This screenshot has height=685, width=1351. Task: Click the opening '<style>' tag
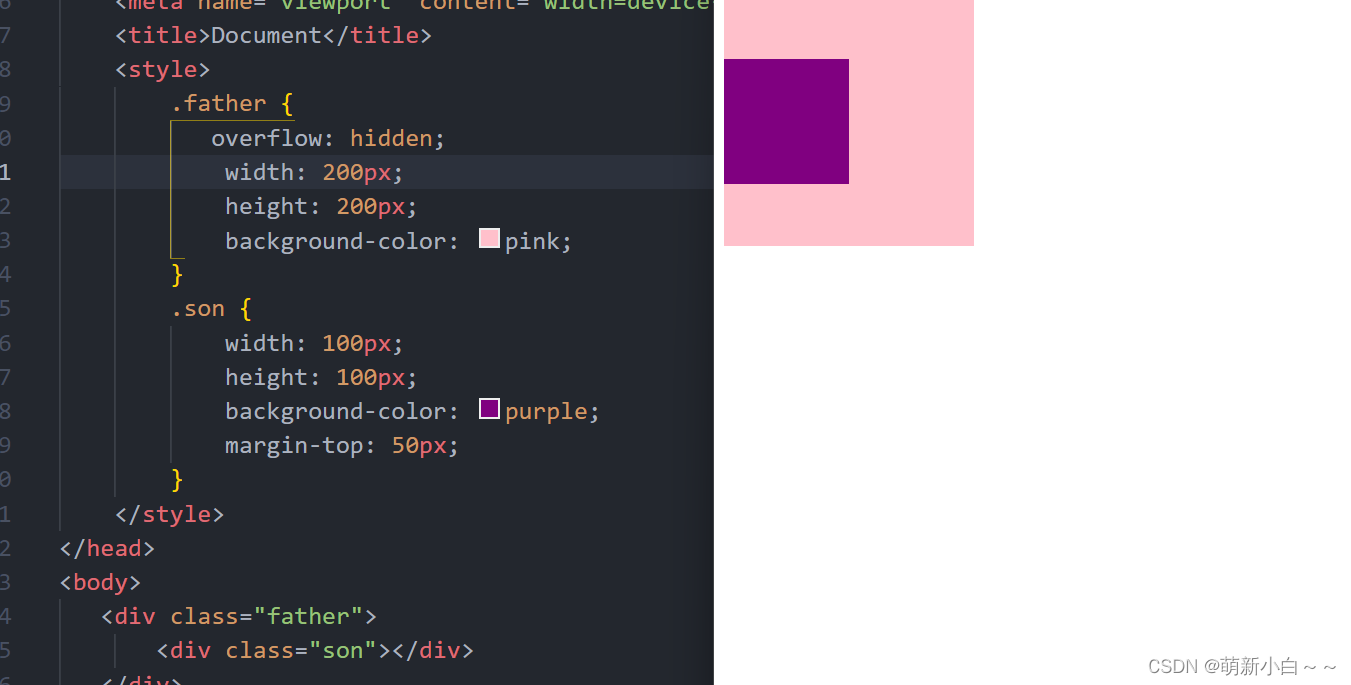[163, 69]
